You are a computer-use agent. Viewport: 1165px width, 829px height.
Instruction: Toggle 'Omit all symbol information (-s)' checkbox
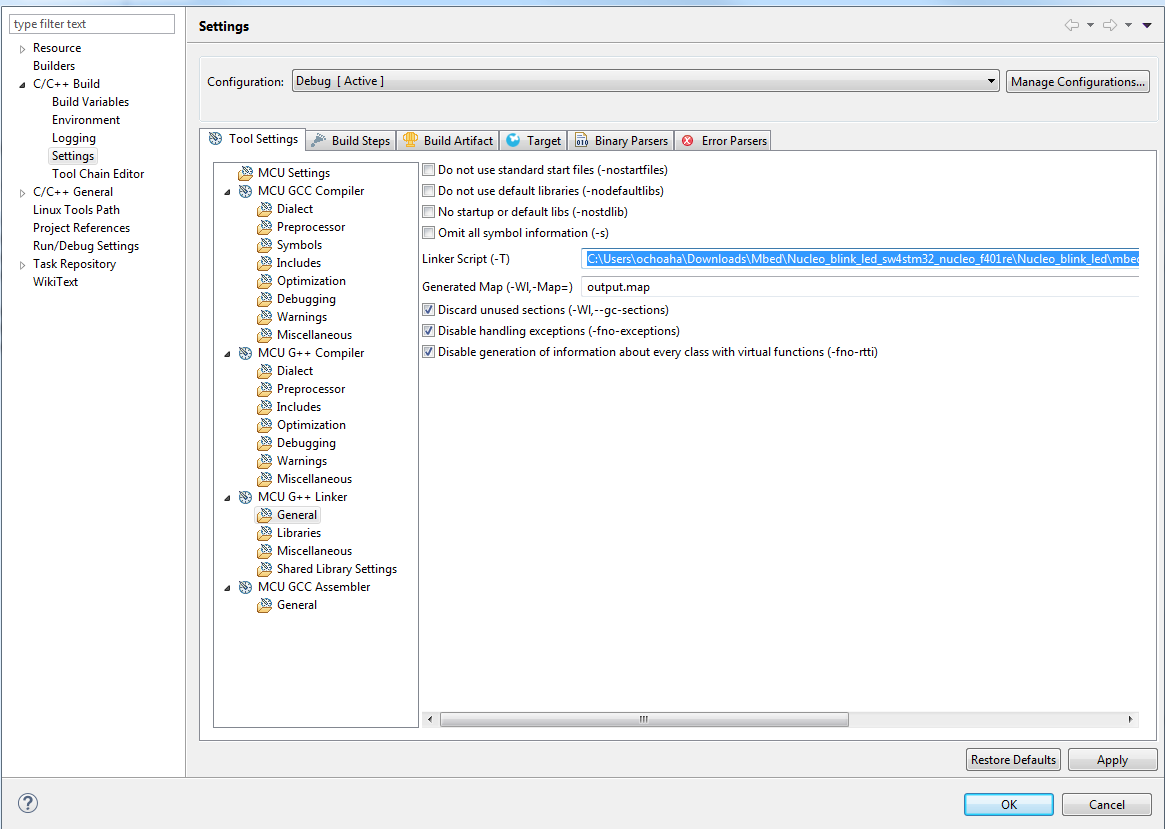pos(429,233)
